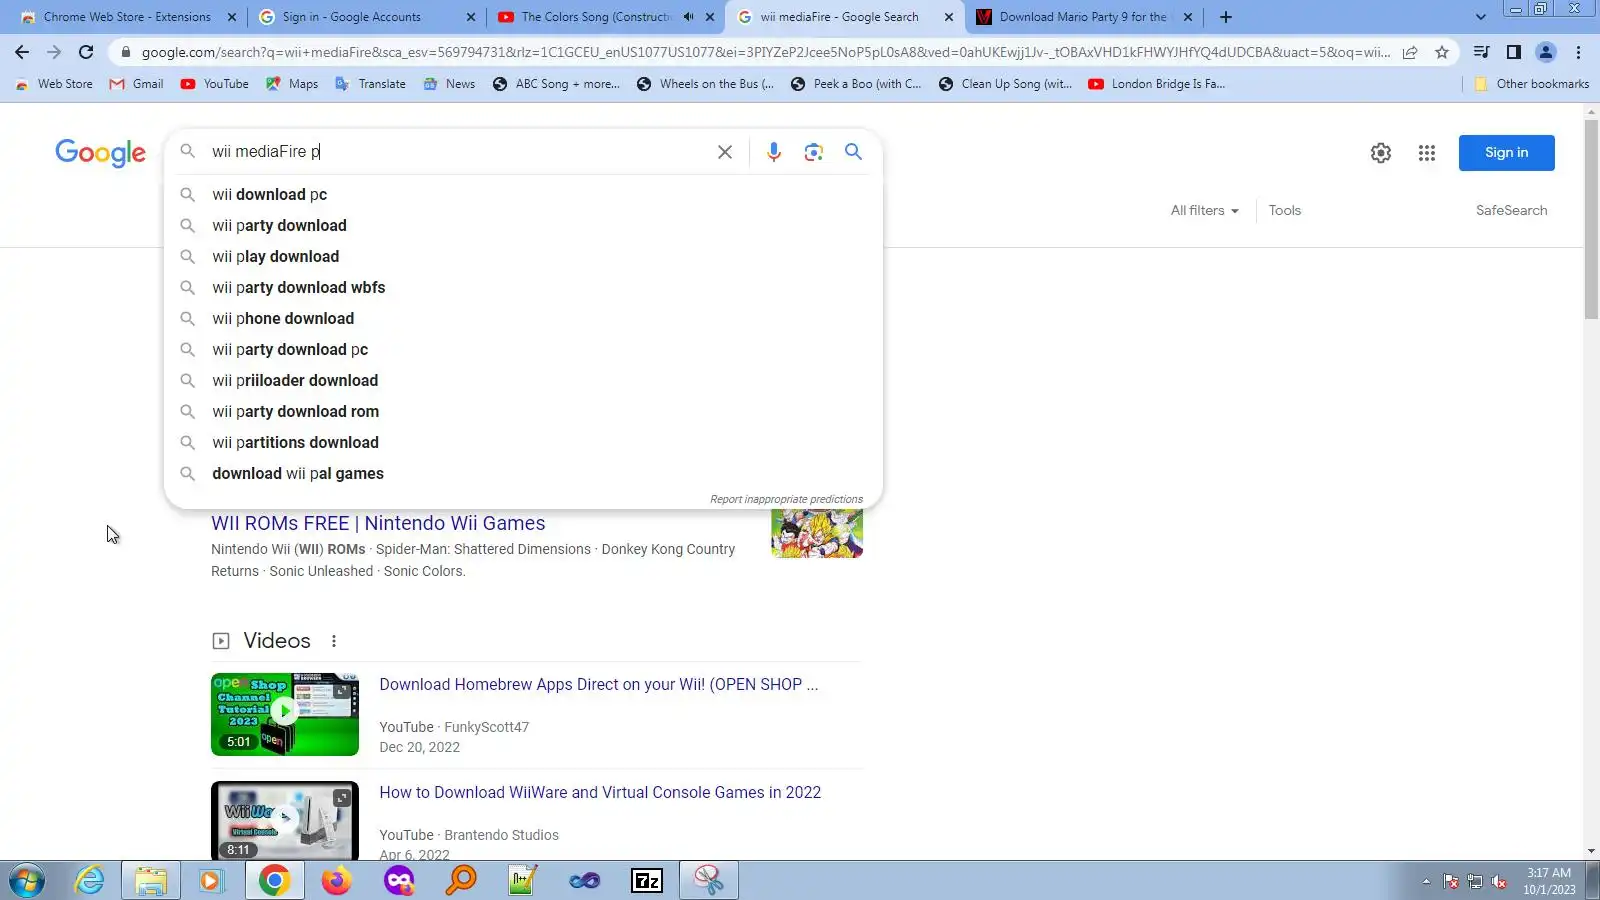Mute the Colors Song tab audio icon
This screenshot has height=900, width=1600.
click(688, 17)
